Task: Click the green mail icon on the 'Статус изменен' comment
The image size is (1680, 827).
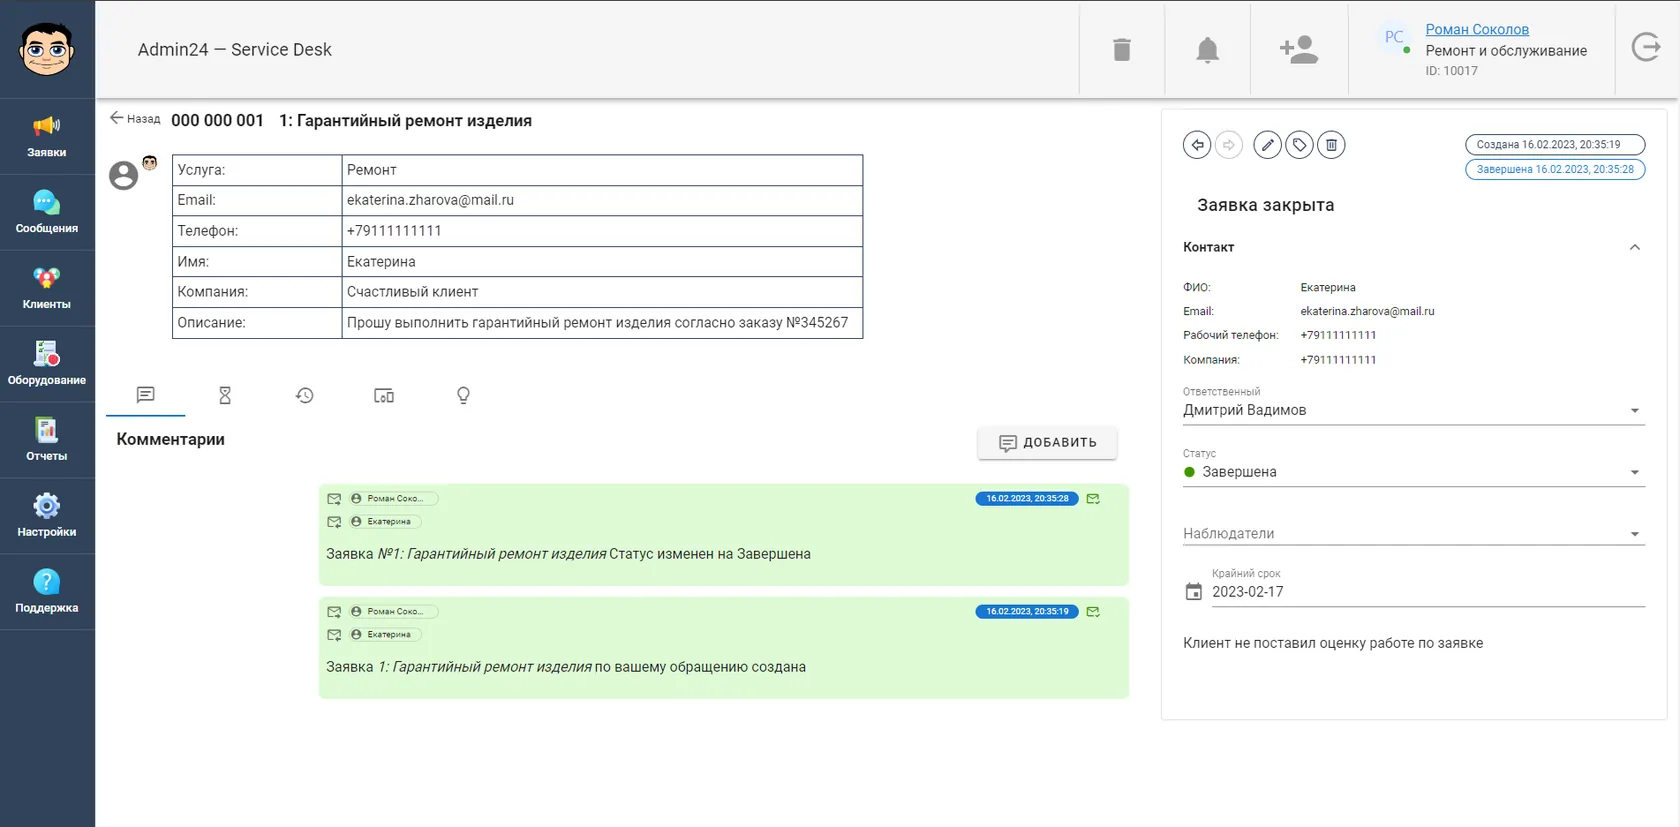Action: click(x=1093, y=498)
